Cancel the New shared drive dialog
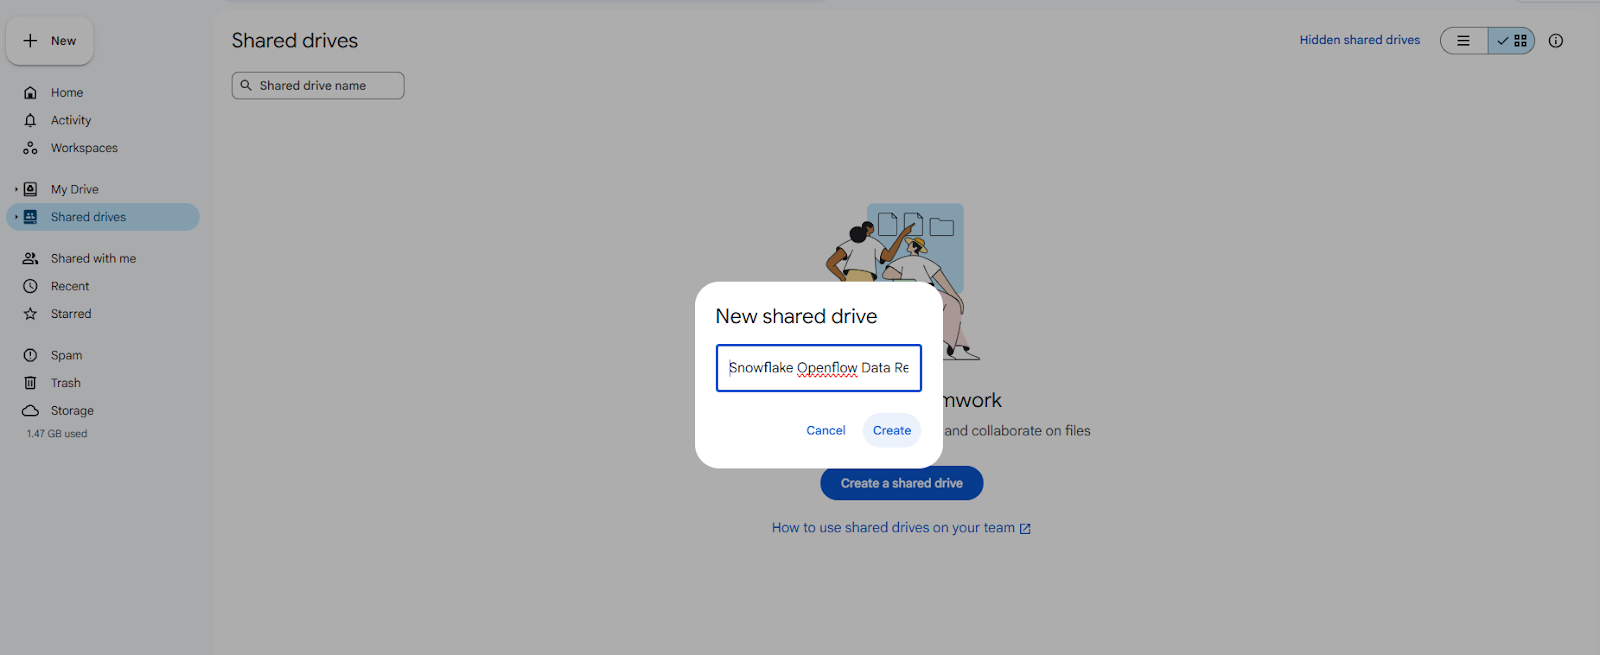 click(826, 431)
